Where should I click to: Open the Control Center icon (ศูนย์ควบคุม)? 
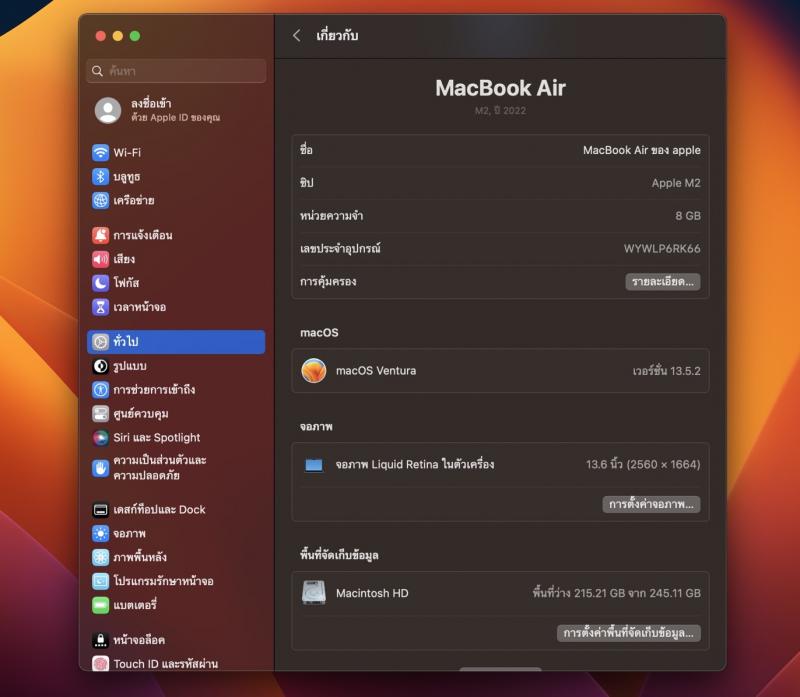tap(101, 414)
